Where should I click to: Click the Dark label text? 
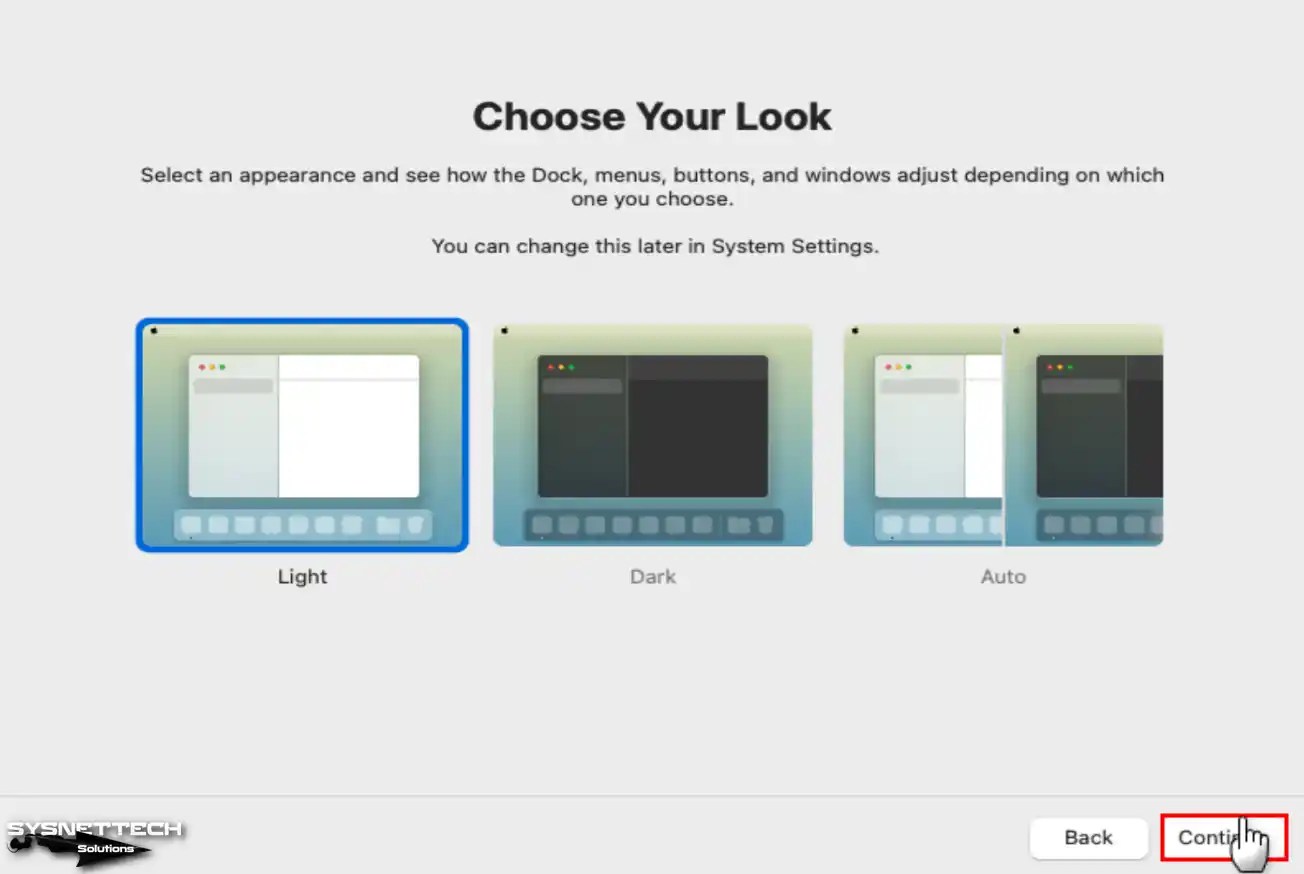pos(653,577)
